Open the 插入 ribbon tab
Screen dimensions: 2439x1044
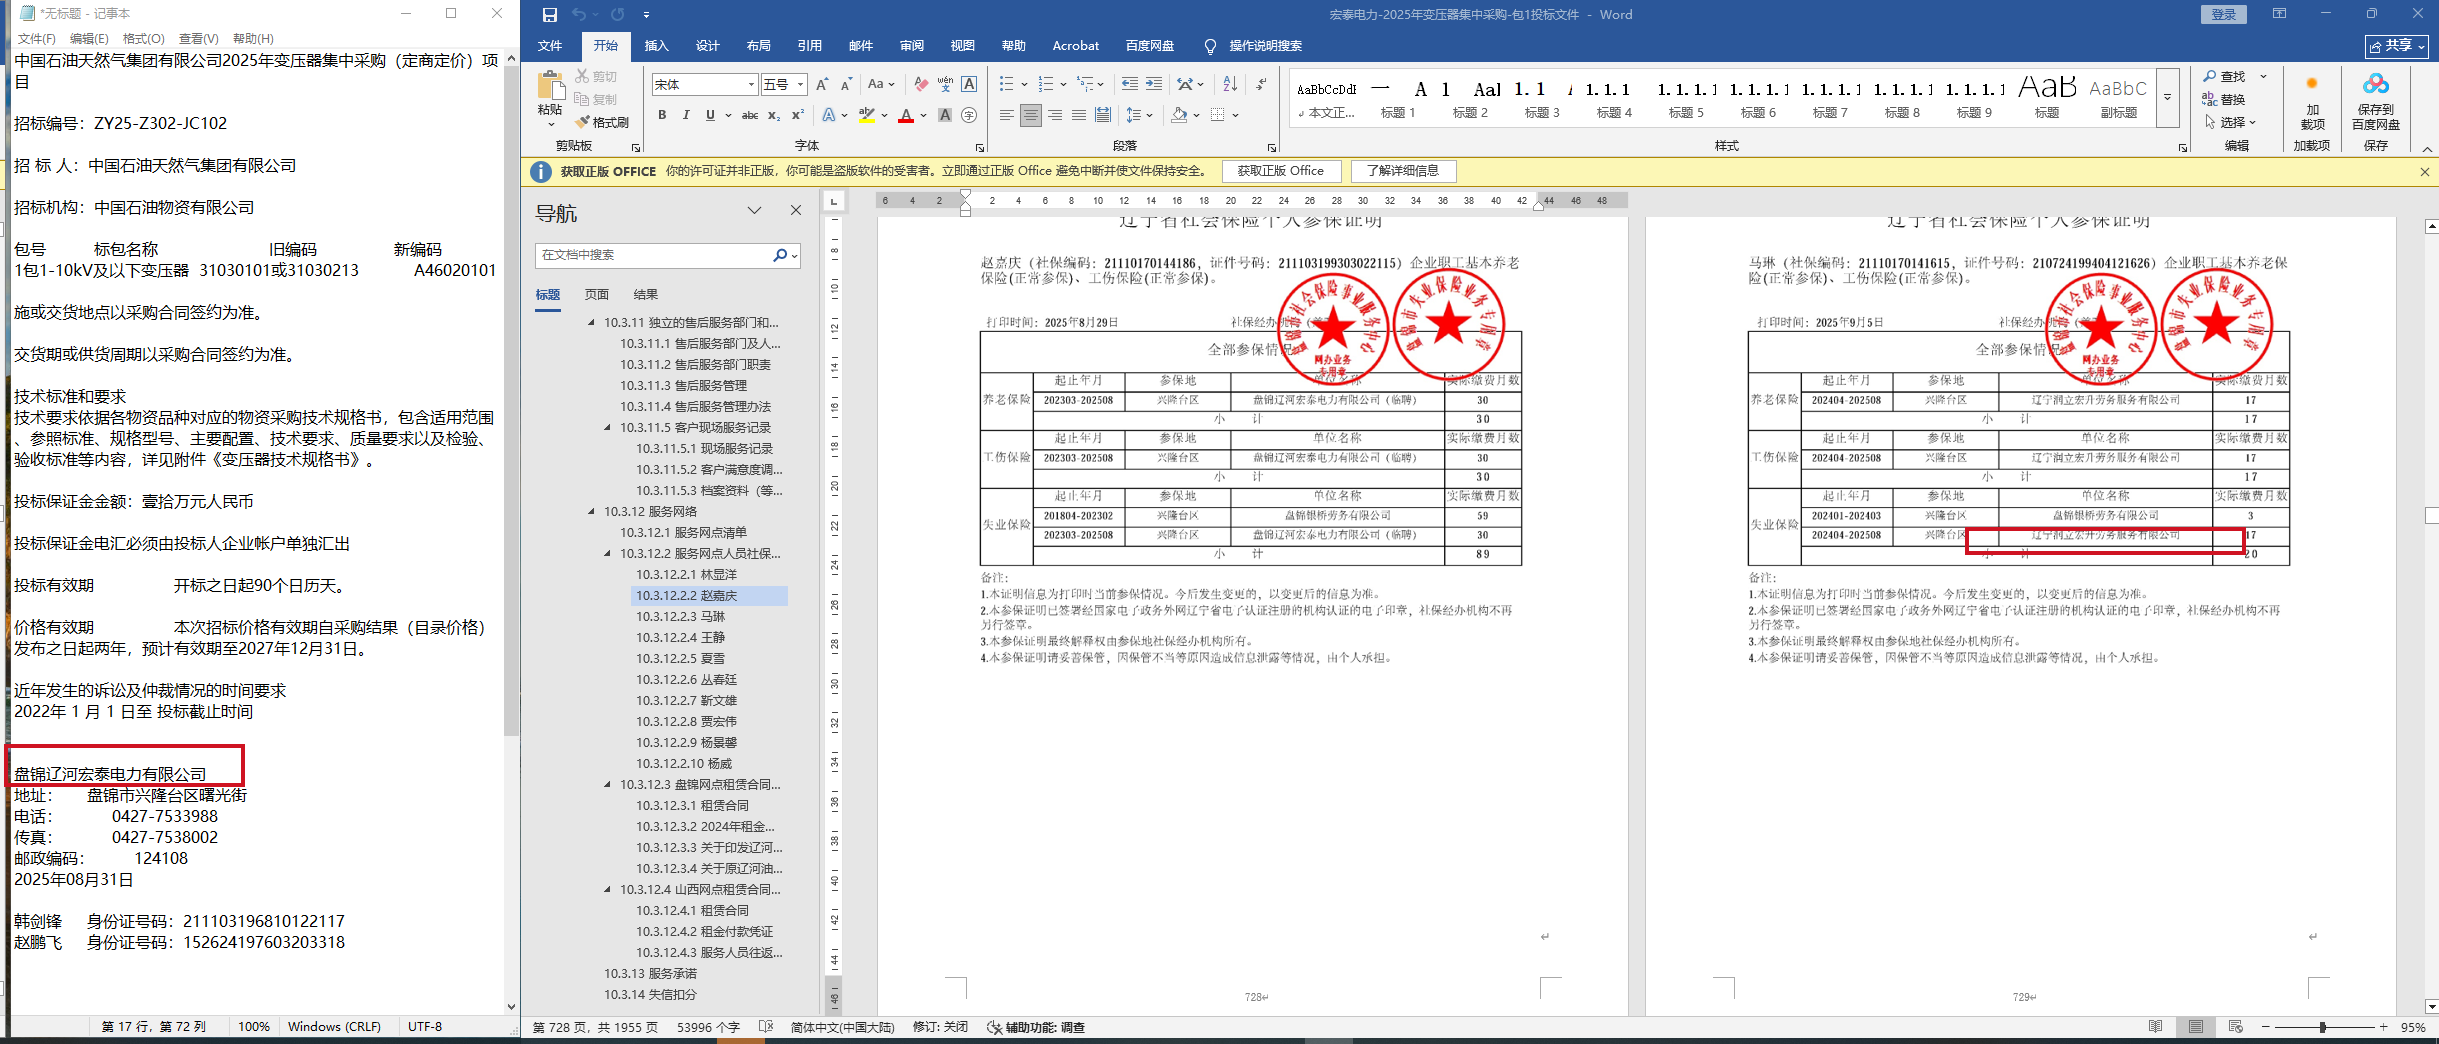point(656,45)
